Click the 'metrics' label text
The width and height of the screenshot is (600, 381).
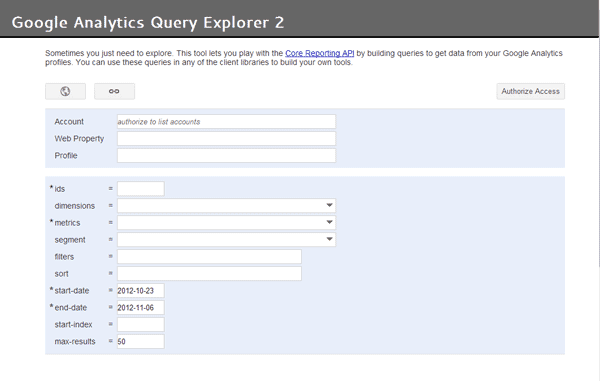pyautogui.click(x=67, y=223)
